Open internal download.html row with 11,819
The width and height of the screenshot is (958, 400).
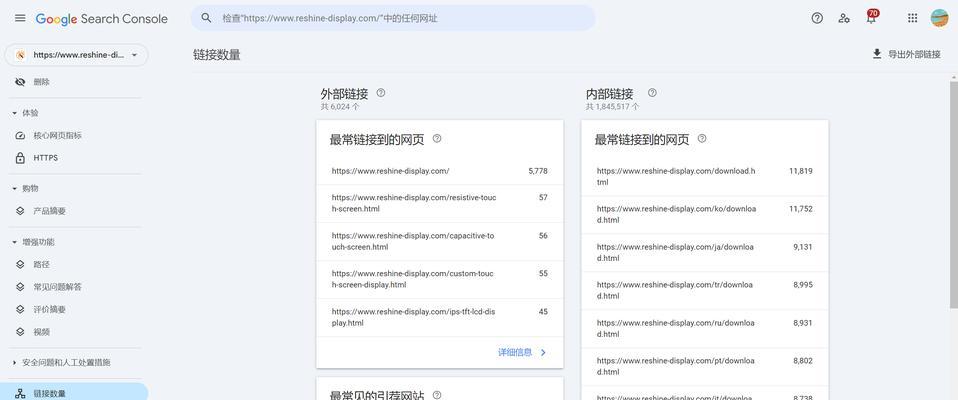click(x=704, y=176)
